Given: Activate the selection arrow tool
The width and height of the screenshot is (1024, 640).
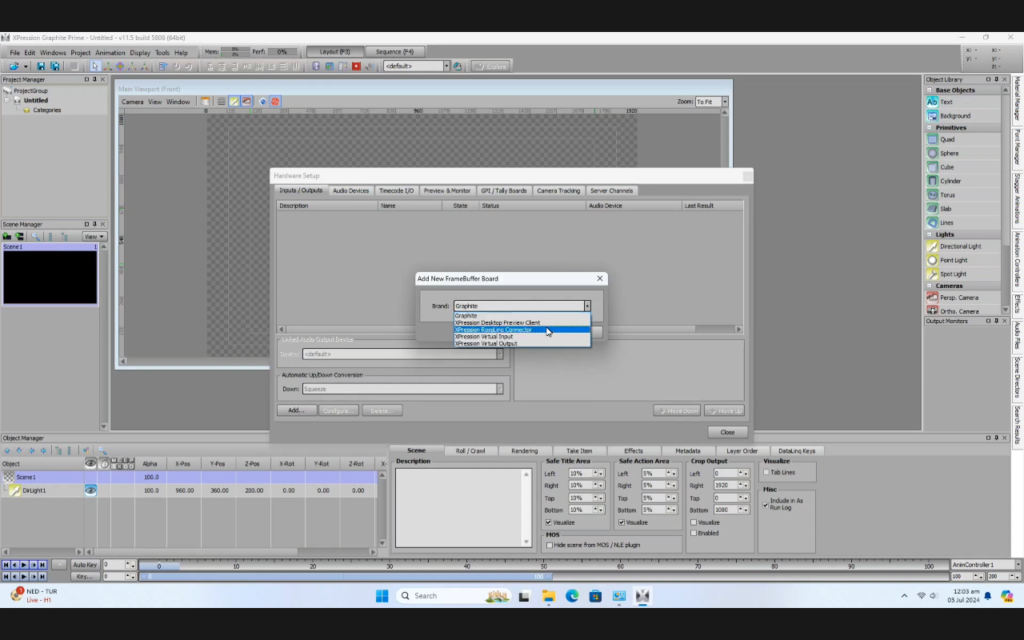Looking at the screenshot, I should coord(95,66).
